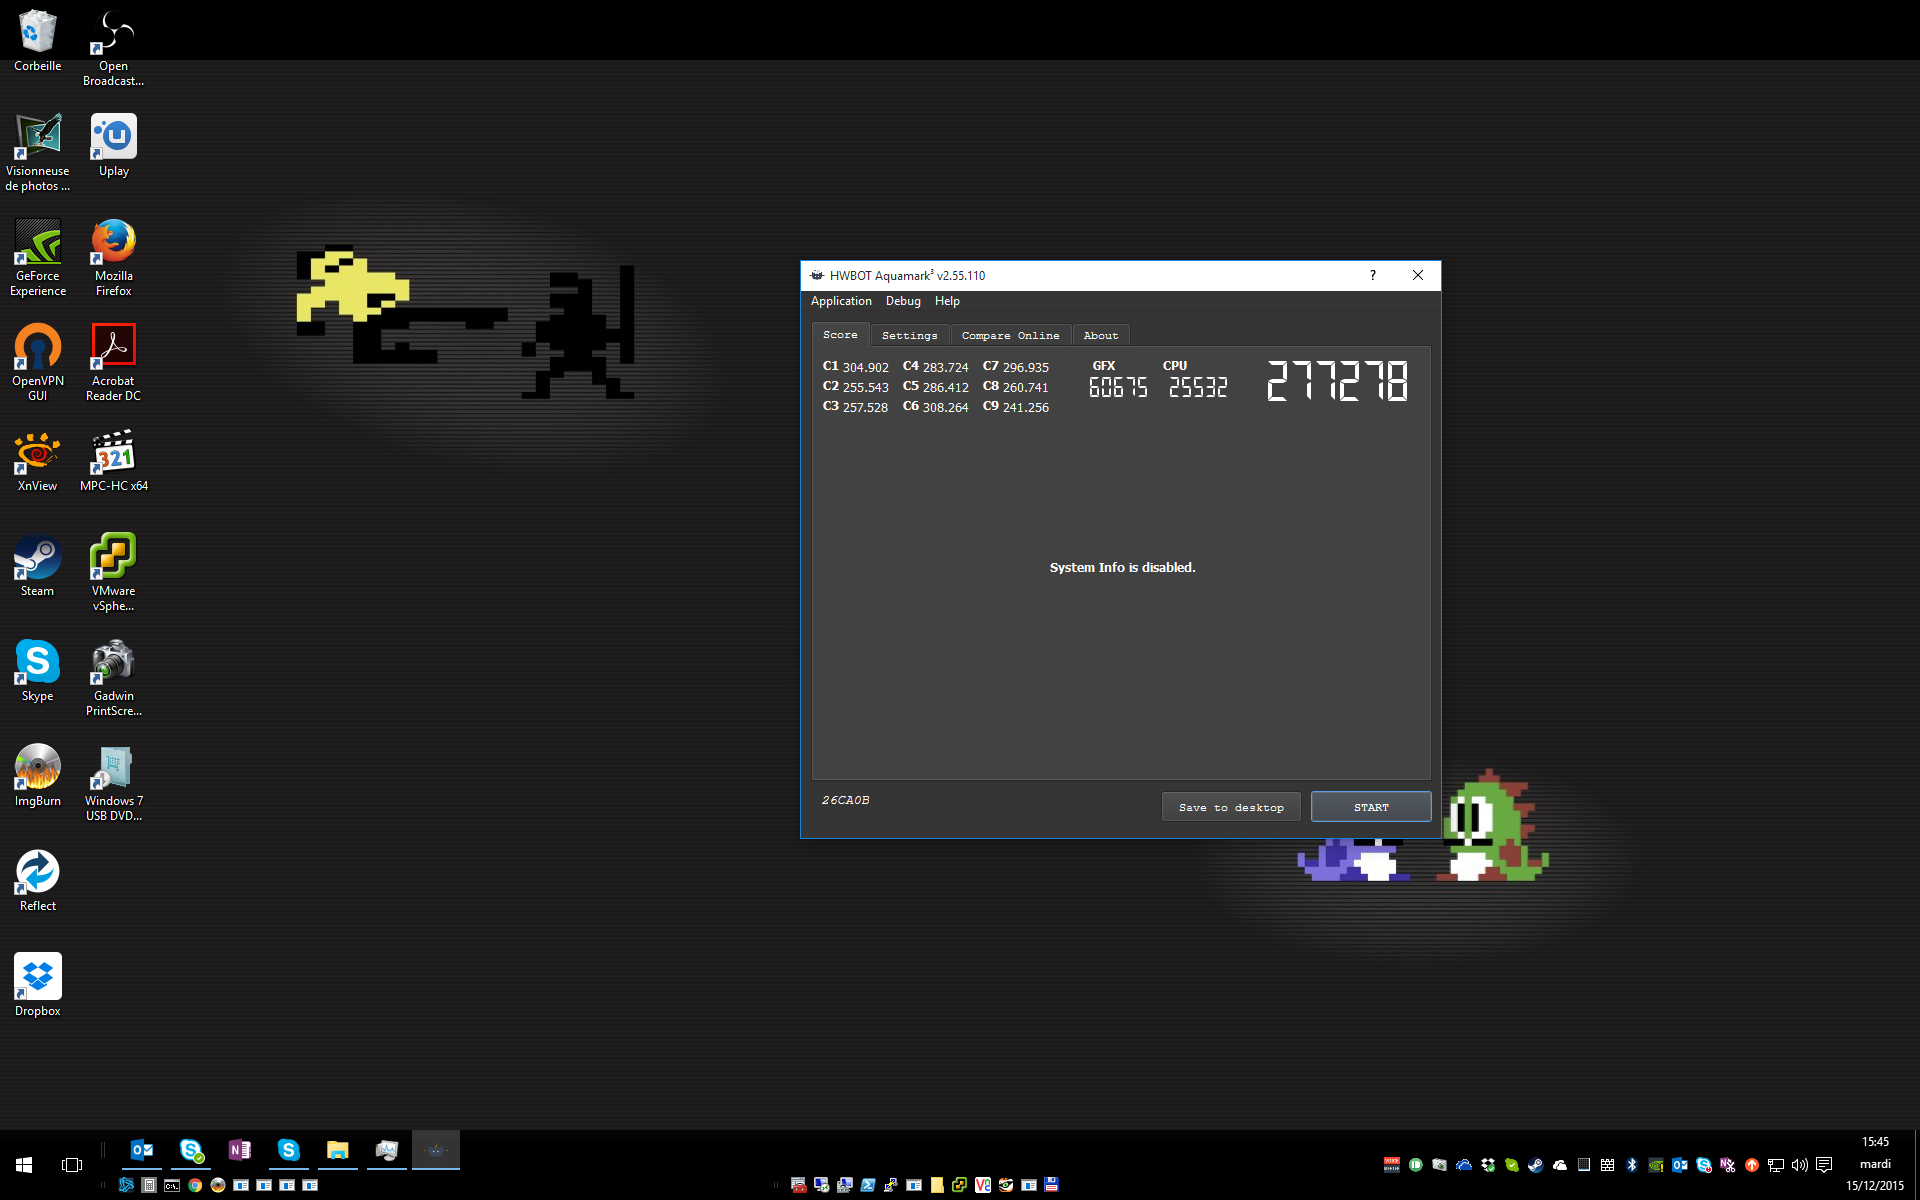Select the Skype desktop icon
This screenshot has width=1920, height=1200.
[38, 671]
